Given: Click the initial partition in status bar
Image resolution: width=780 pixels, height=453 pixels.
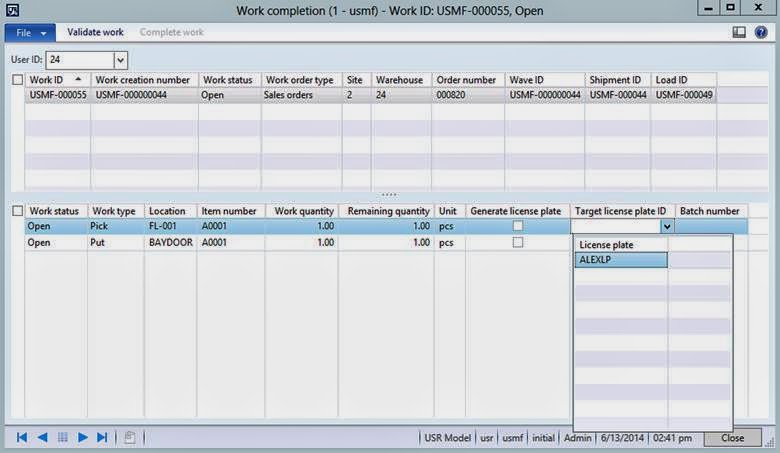Looking at the screenshot, I should coord(543,438).
